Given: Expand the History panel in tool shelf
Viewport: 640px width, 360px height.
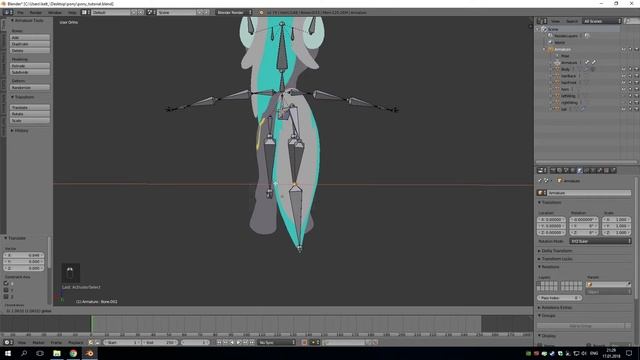Looking at the screenshot, I should pos(12,131).
